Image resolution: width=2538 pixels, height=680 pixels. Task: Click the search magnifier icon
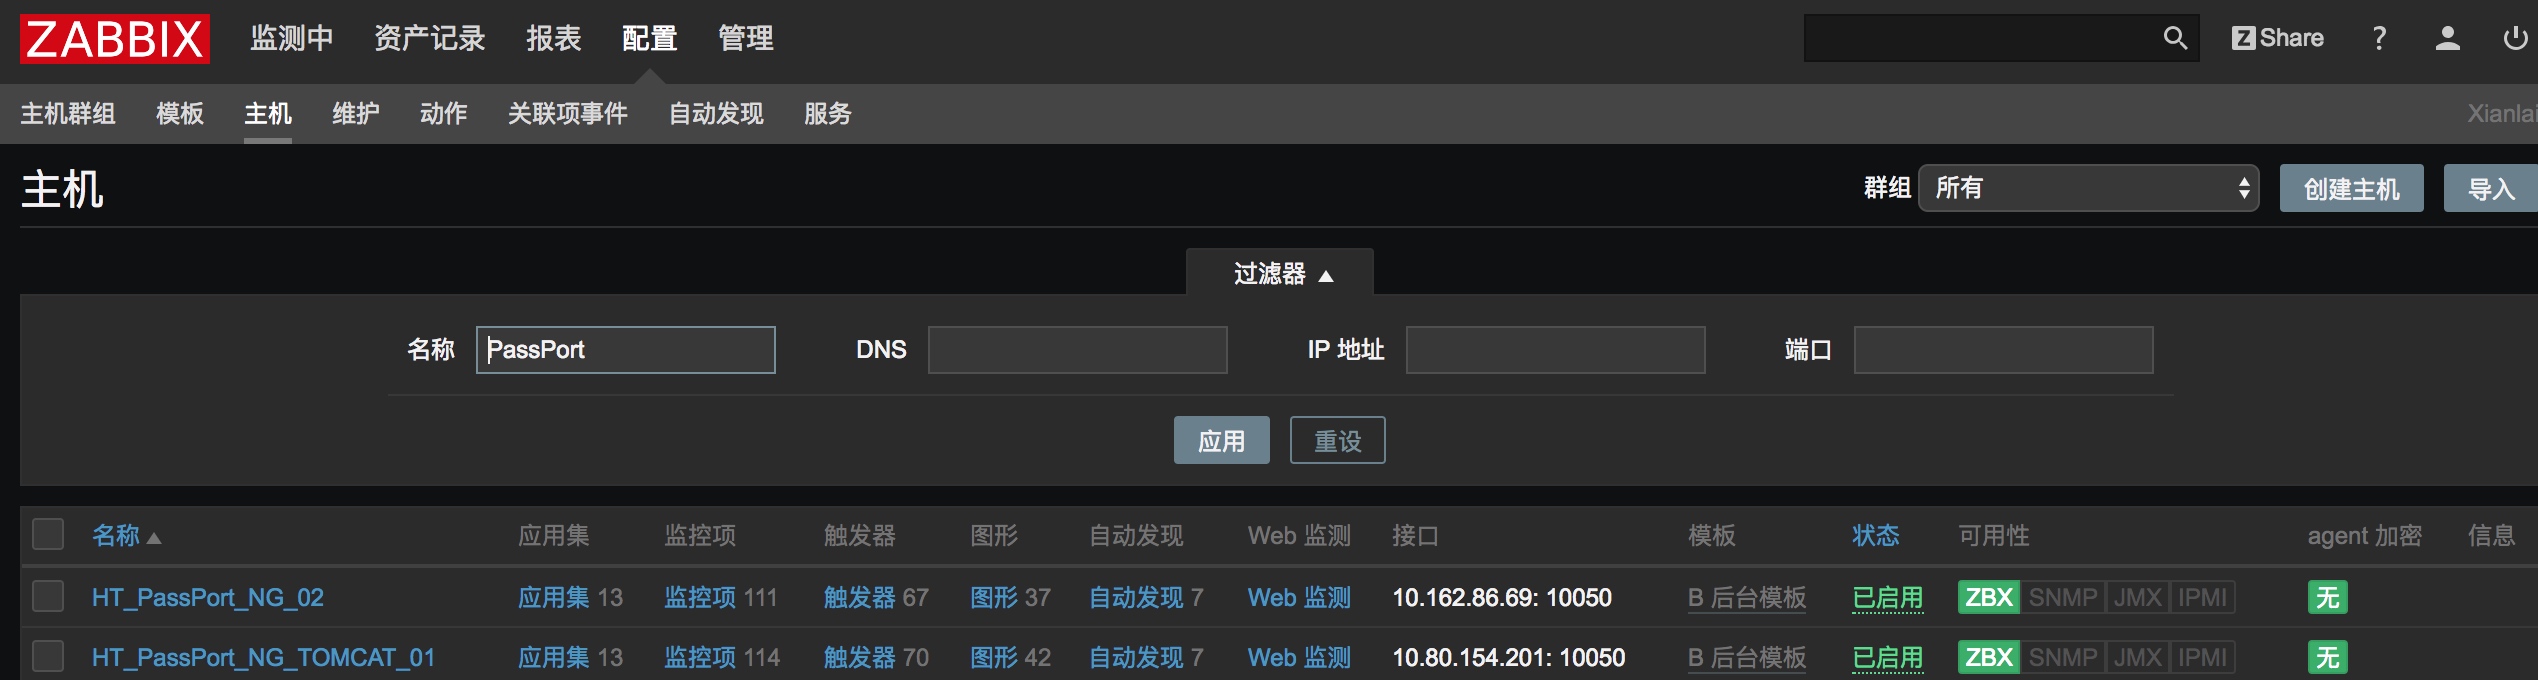[x=2174, y=39]
